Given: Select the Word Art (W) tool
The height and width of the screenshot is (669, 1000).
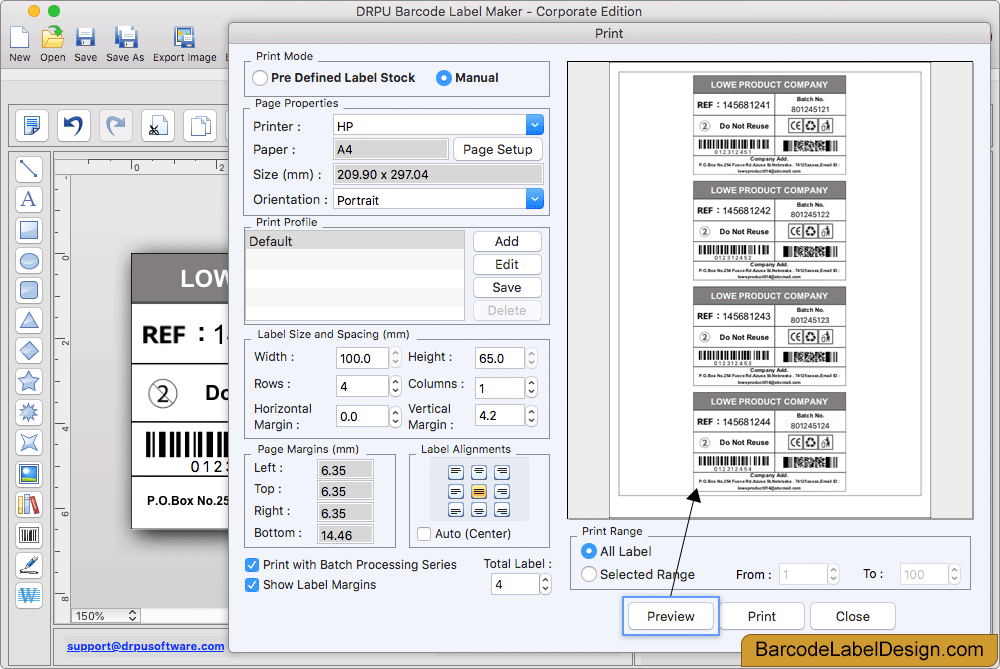Looking at the screenshot, I should coord(29,596).
